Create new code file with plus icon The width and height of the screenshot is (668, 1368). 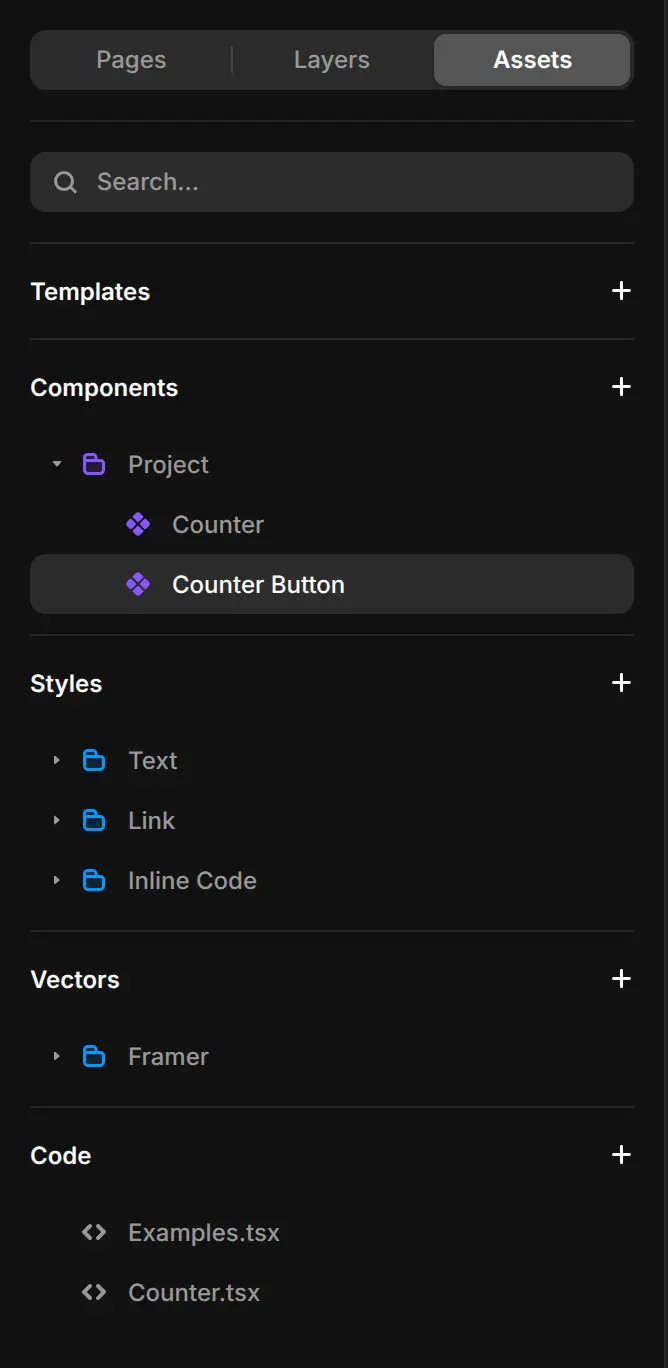621,1155
